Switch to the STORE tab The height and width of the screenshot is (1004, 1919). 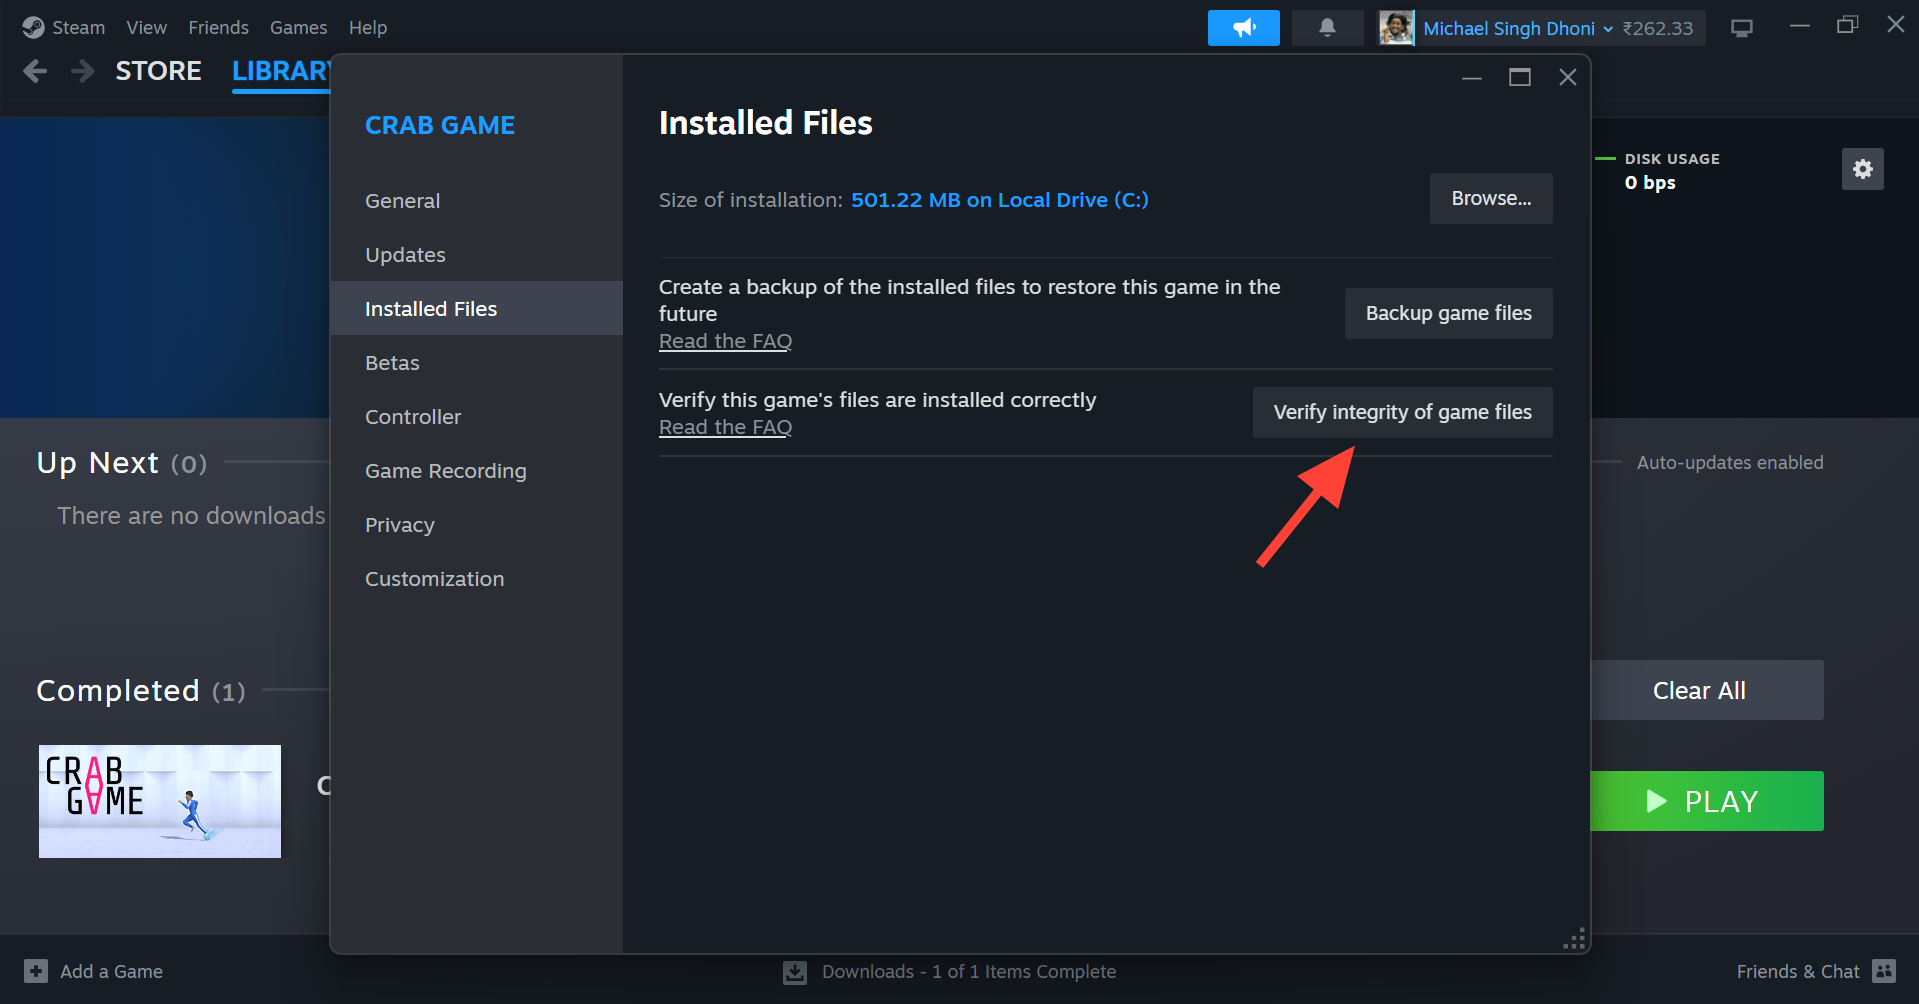158,71
